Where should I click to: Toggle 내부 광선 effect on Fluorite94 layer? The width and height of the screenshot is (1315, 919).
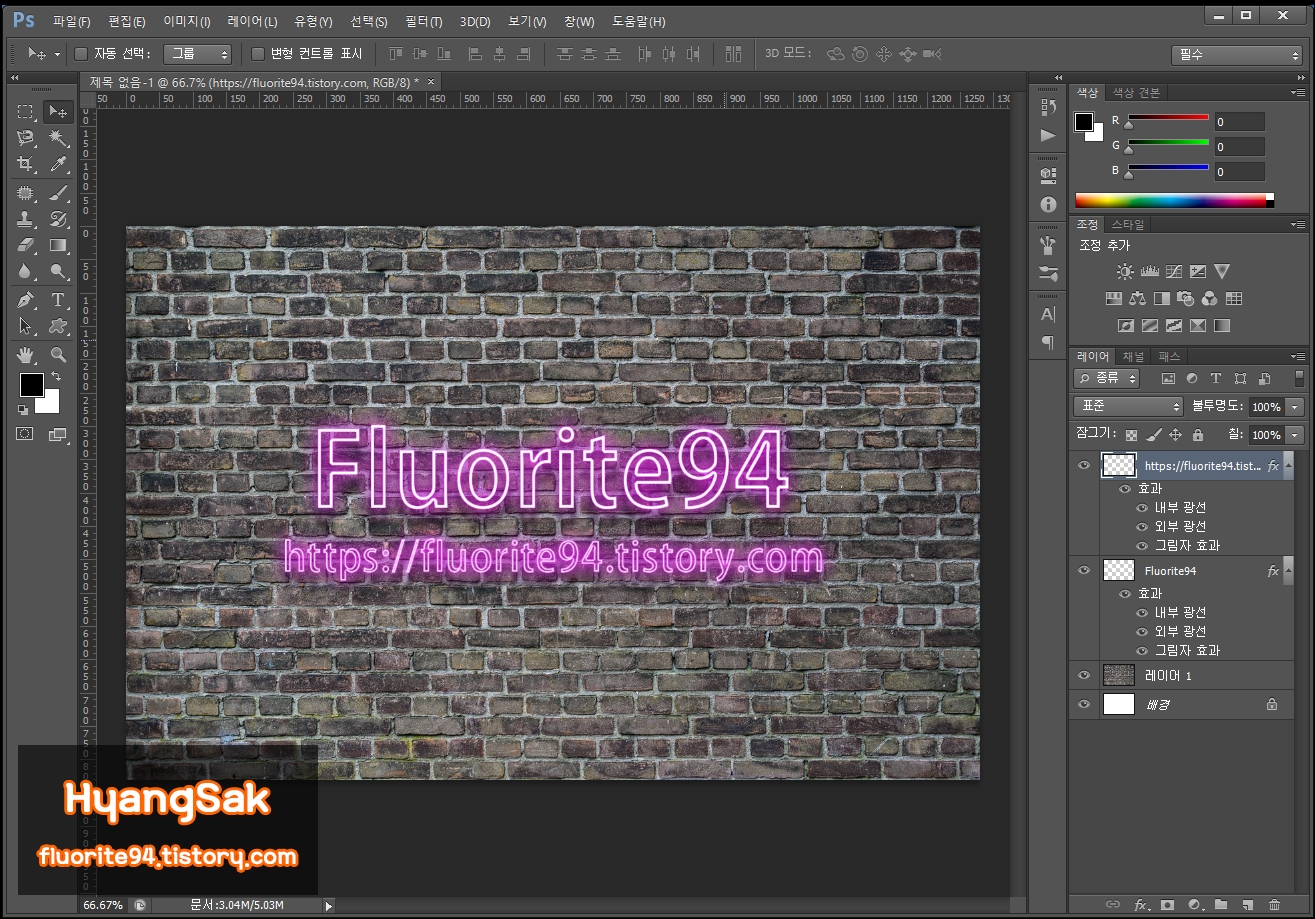pos(1142,612)
